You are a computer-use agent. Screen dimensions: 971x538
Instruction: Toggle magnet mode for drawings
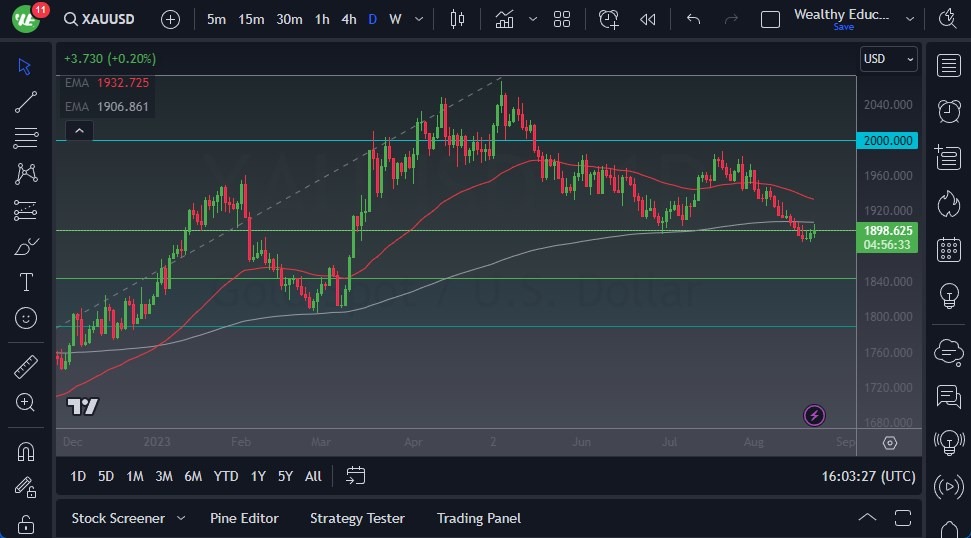[x=26, y=451]
